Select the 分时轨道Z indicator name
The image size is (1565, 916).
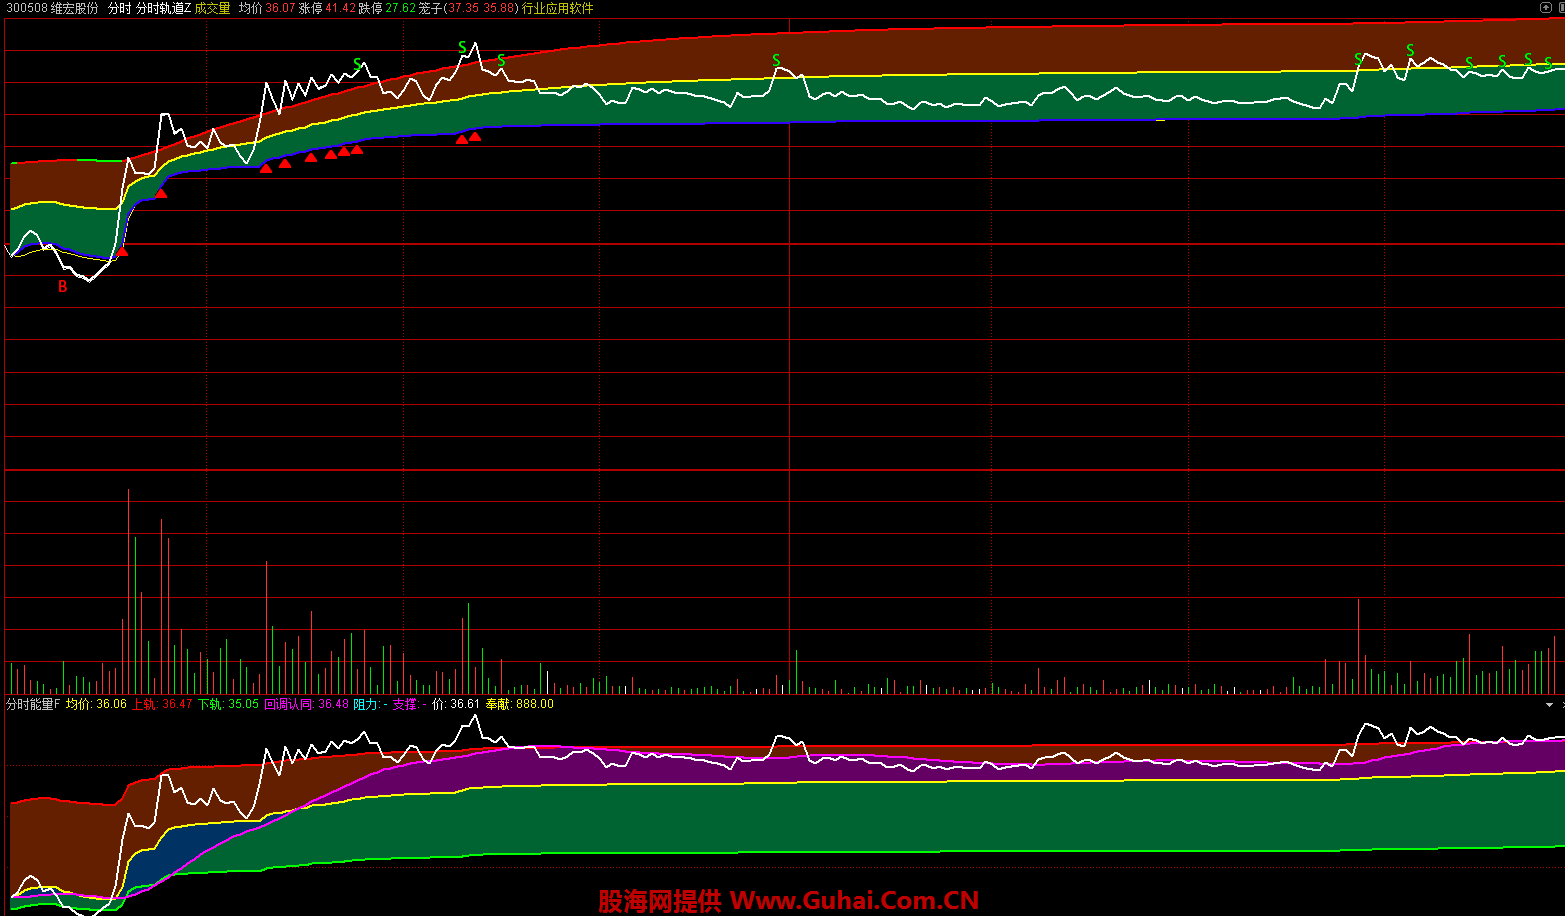(x=163, y=8)
